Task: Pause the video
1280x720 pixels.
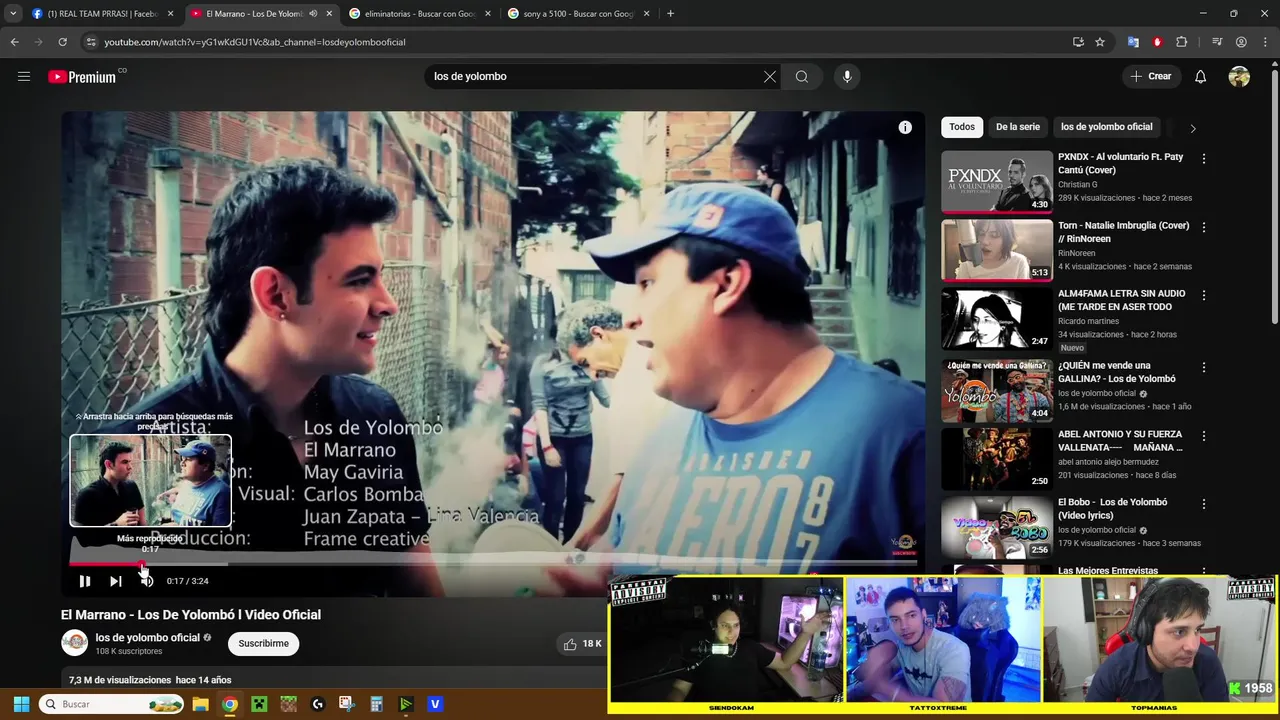Action: [x=85, y=581]
